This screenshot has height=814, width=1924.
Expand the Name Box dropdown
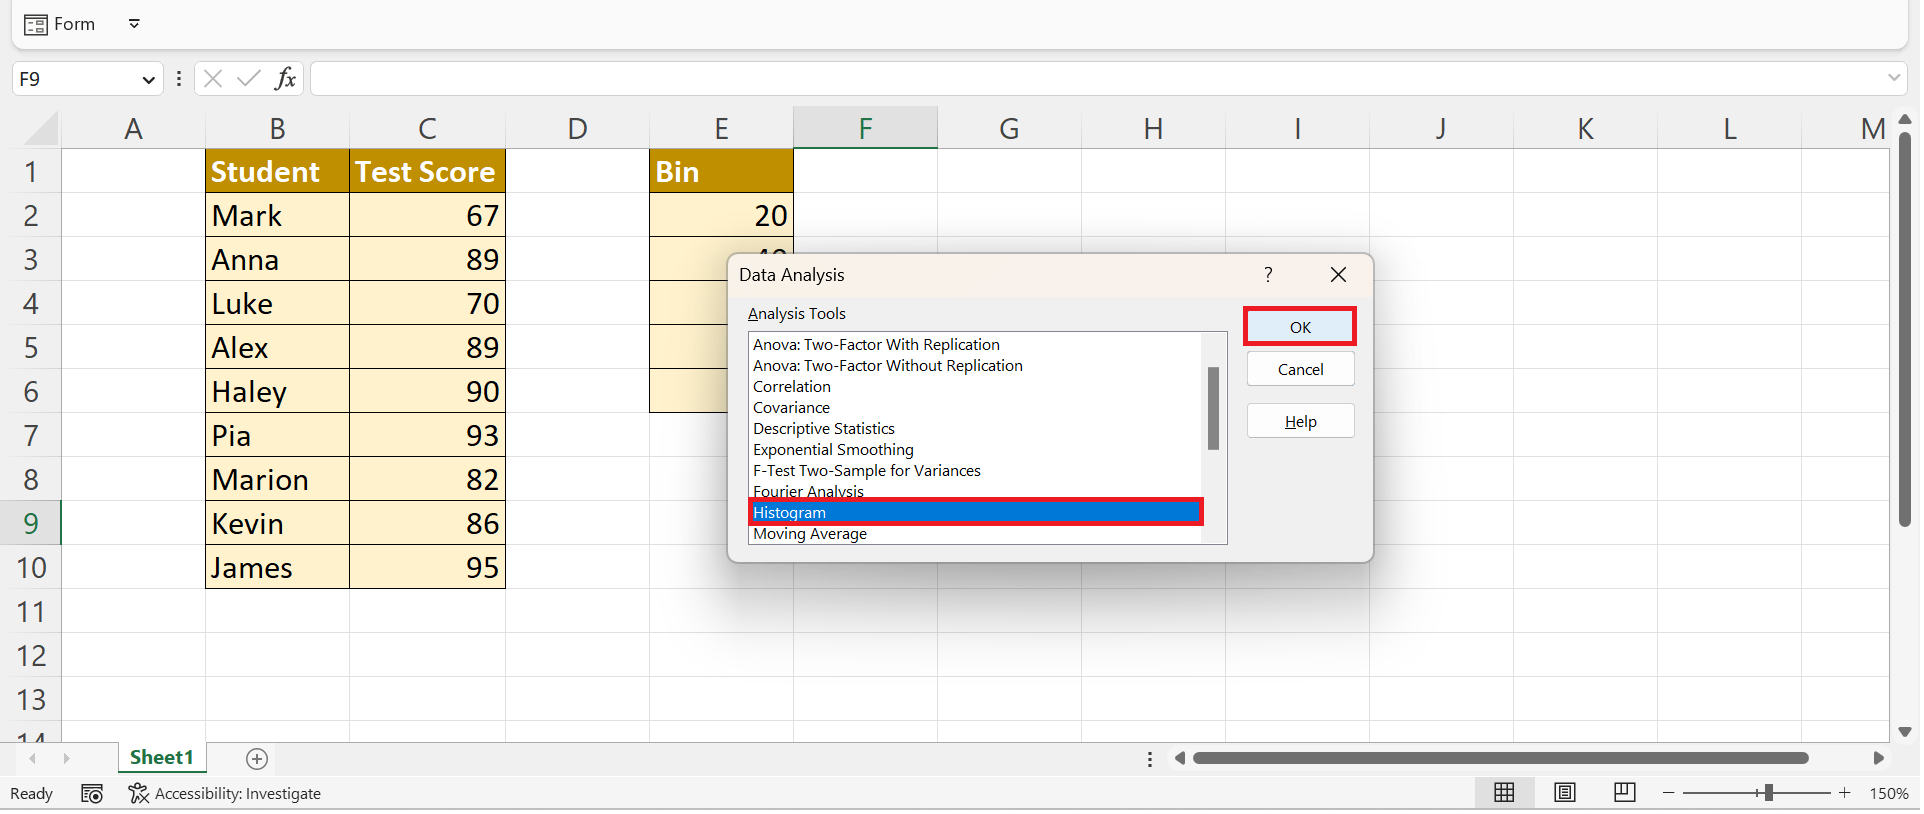[x=148, y=80]
